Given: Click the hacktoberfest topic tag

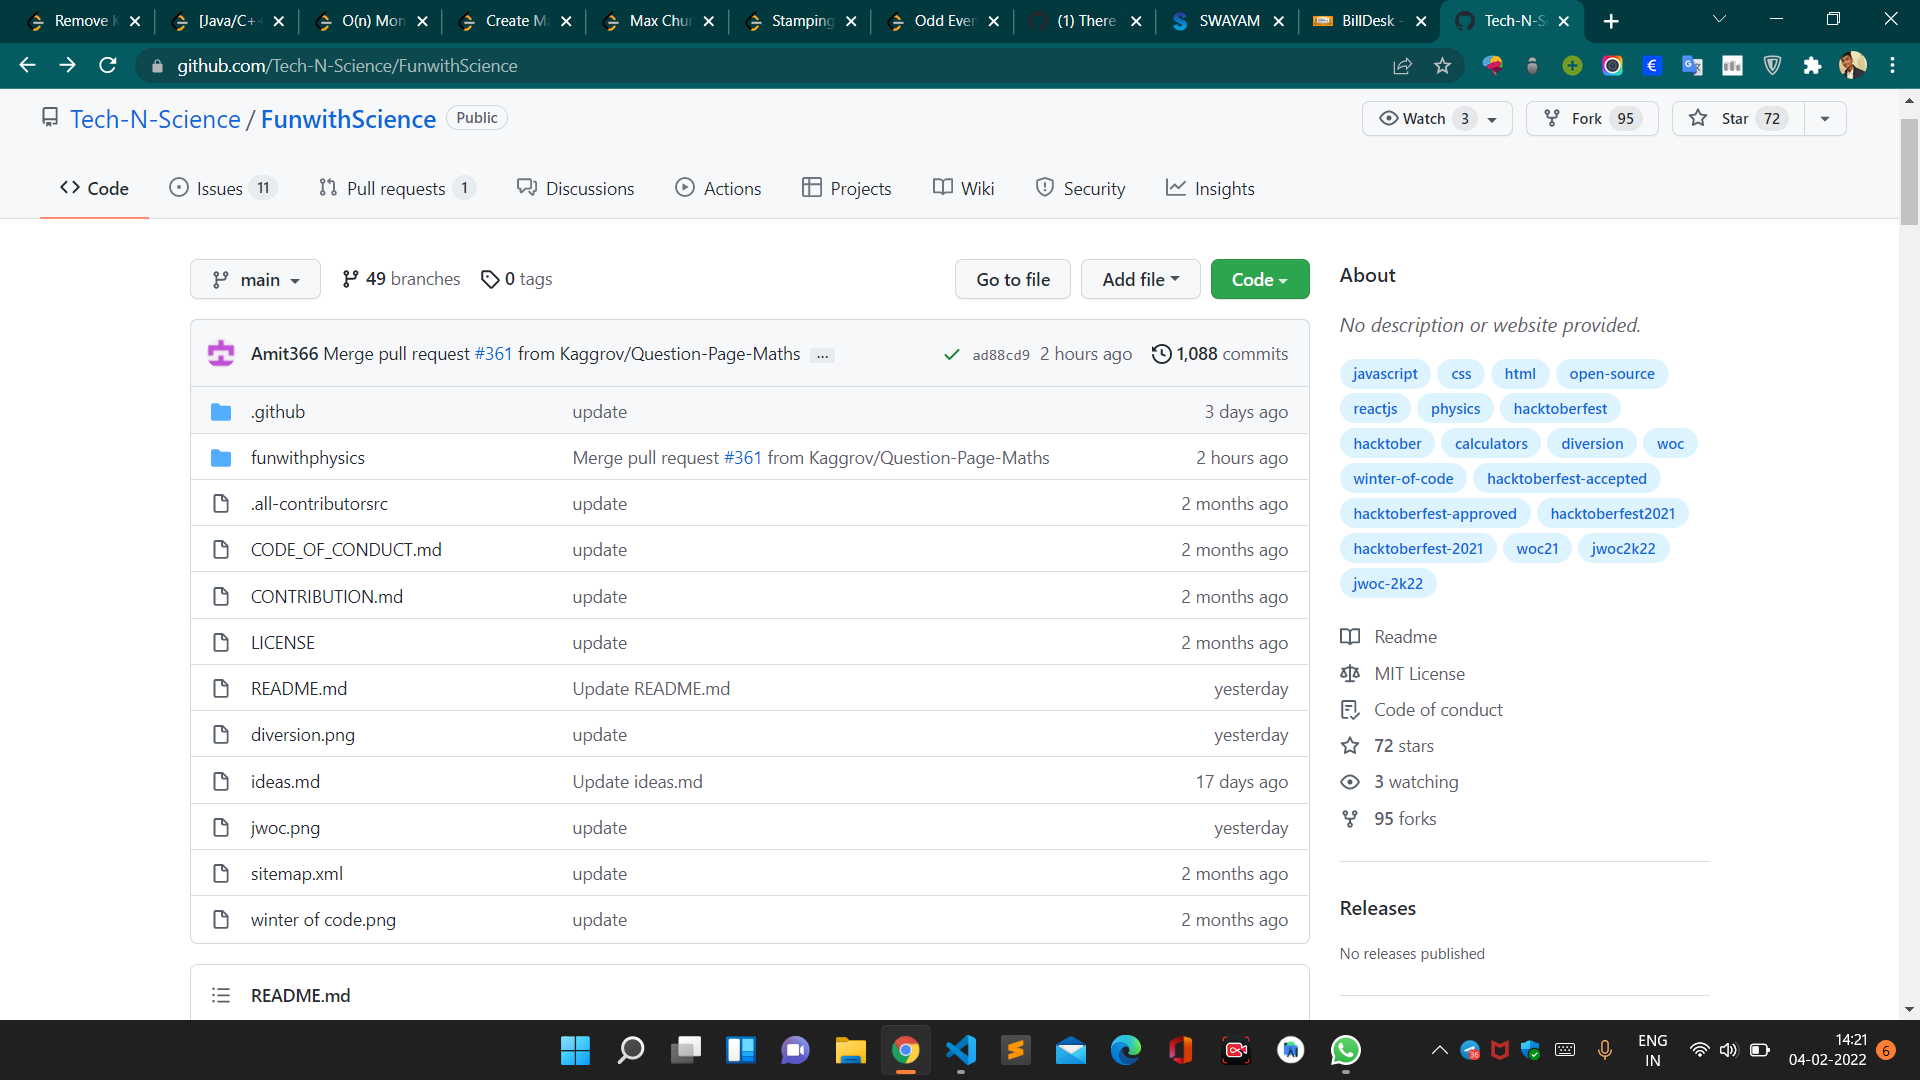Looking at the screenshot, I should [1560, 409].
